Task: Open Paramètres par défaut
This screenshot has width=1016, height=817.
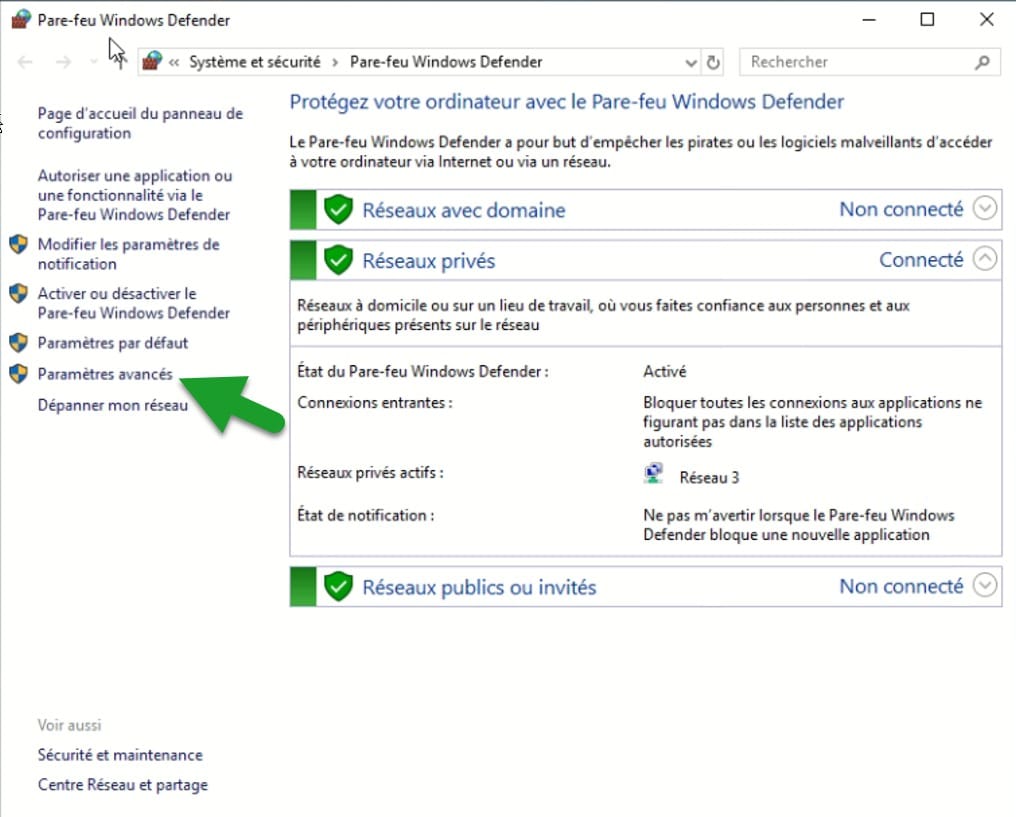Action: click(113, 343)
